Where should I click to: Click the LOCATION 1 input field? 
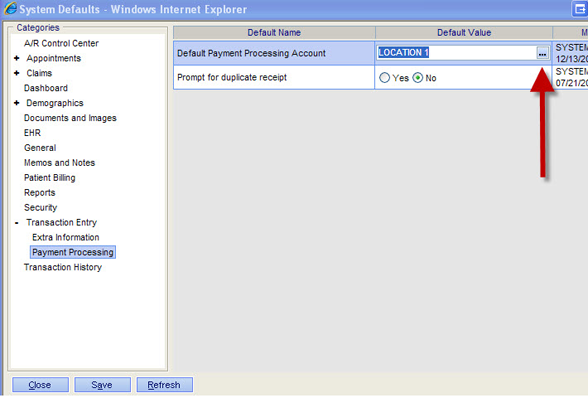click(457, 53)
